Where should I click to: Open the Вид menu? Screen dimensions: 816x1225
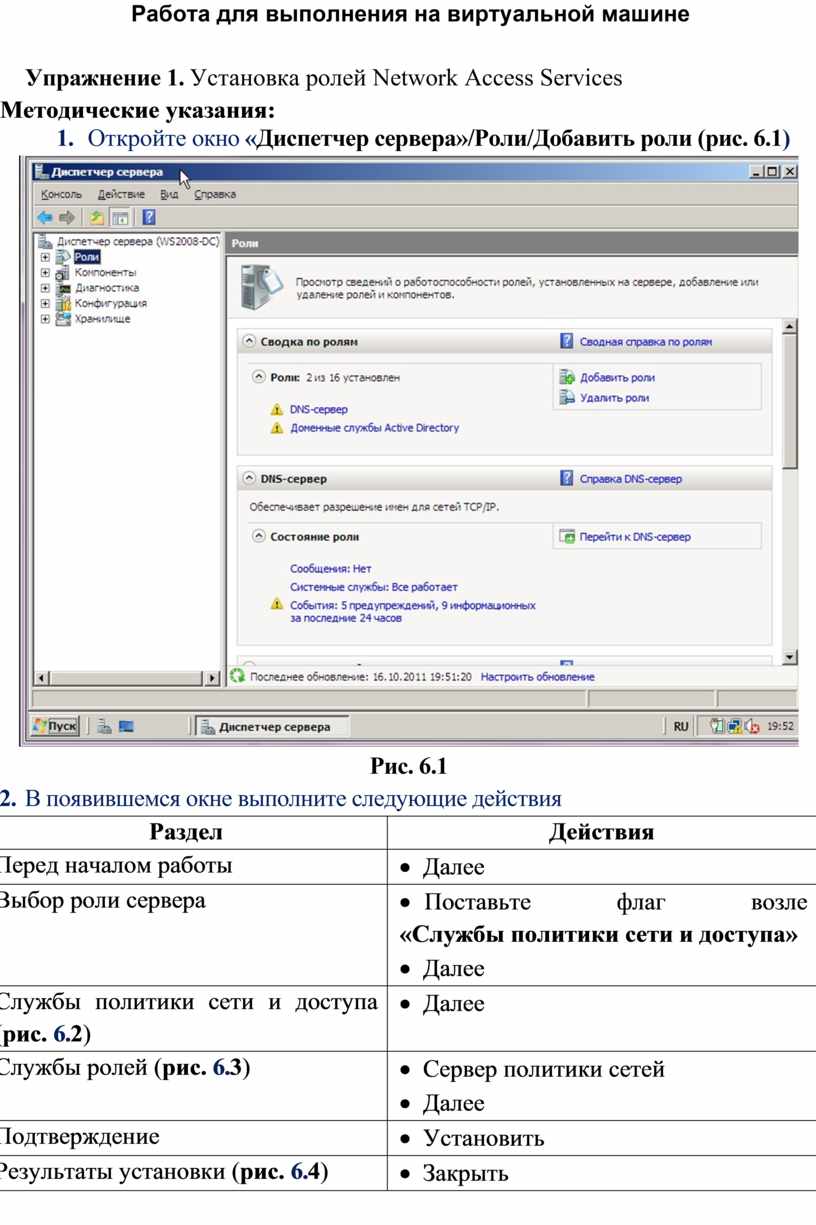170,194
